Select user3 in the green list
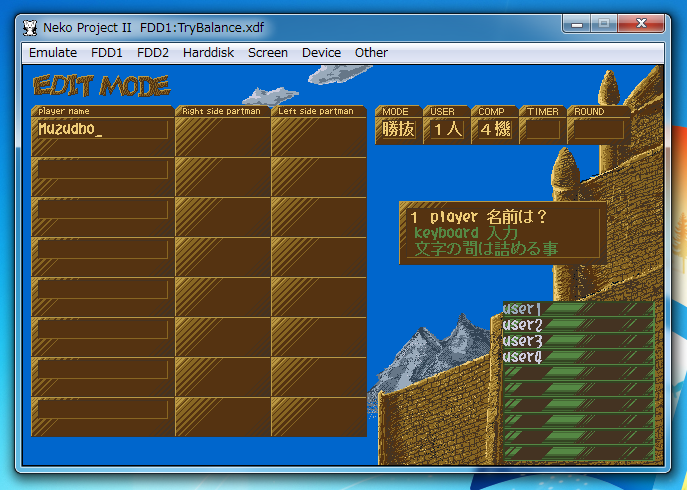The height and width of the screenshot is (490, 687). (x=578, y=341)
